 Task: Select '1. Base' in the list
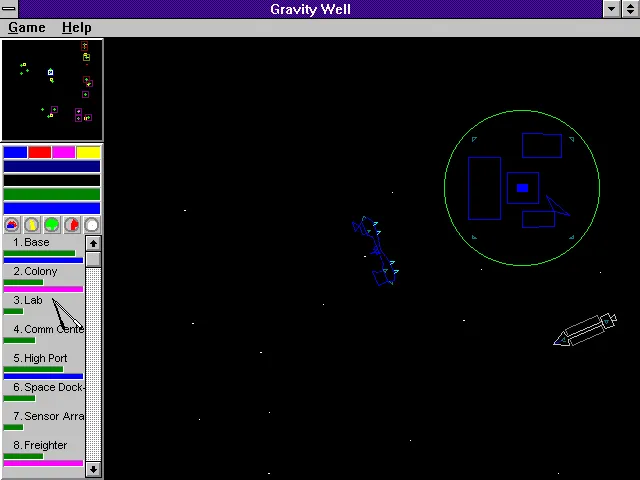(44, 249)
